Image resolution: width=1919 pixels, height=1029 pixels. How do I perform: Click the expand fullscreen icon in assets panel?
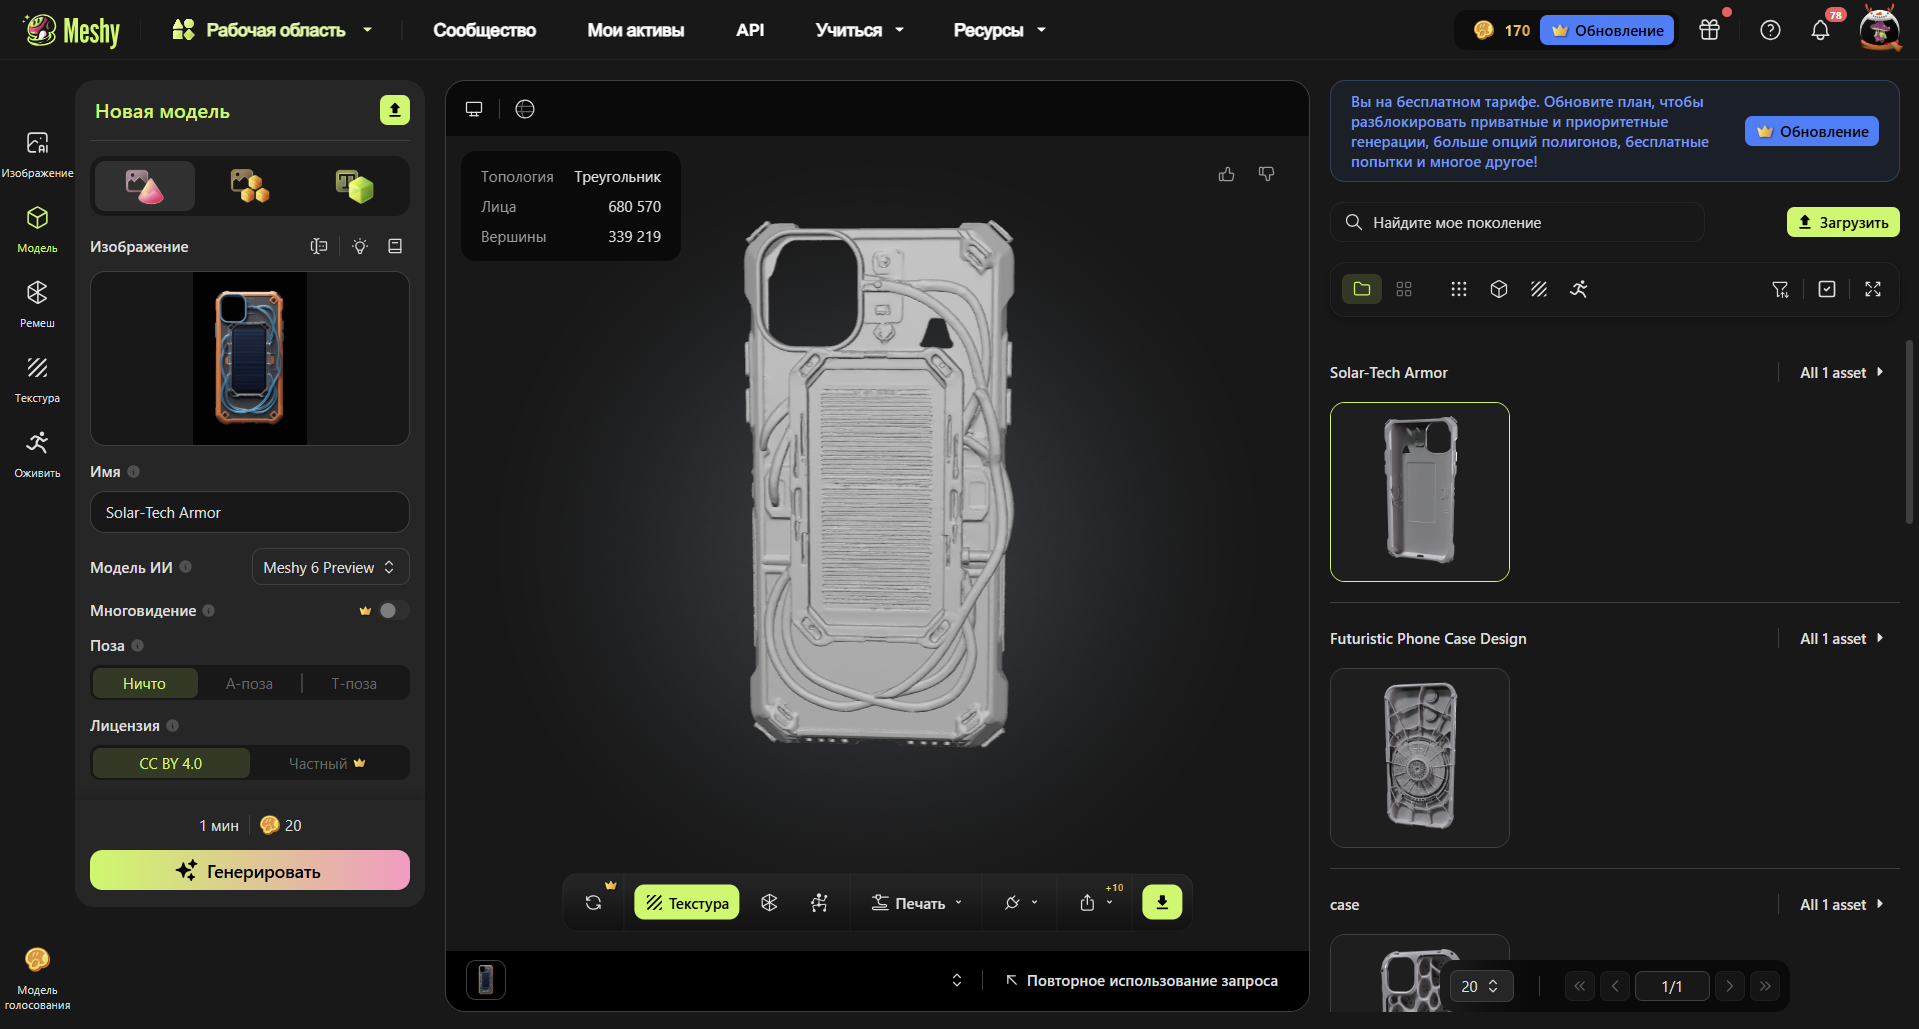(x=1873, y=289)
